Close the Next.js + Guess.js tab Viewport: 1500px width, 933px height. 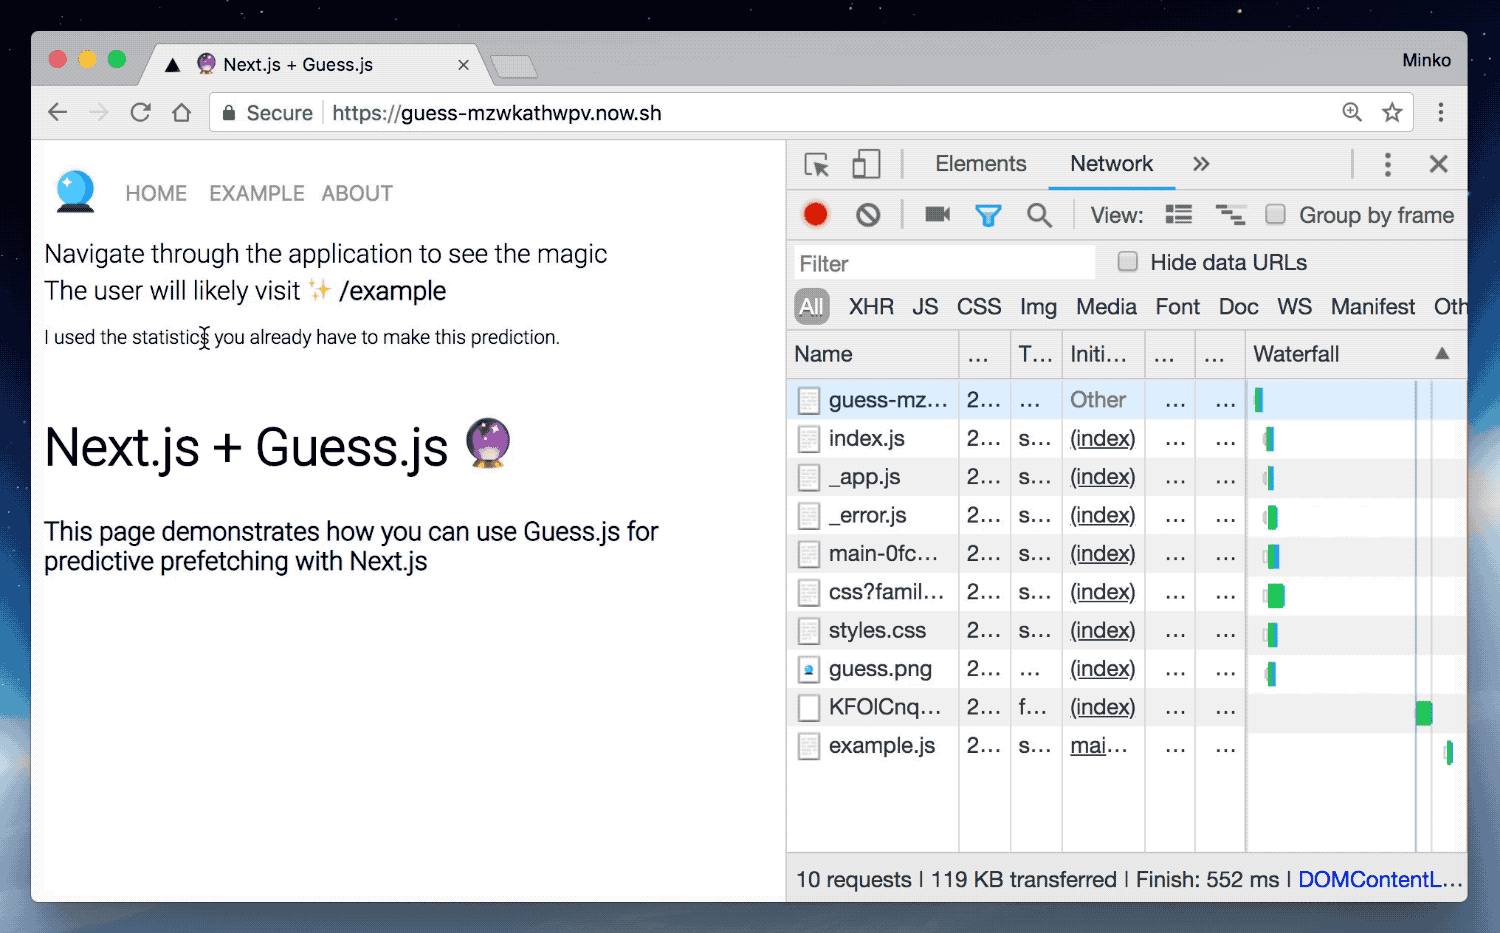(463, 65)
